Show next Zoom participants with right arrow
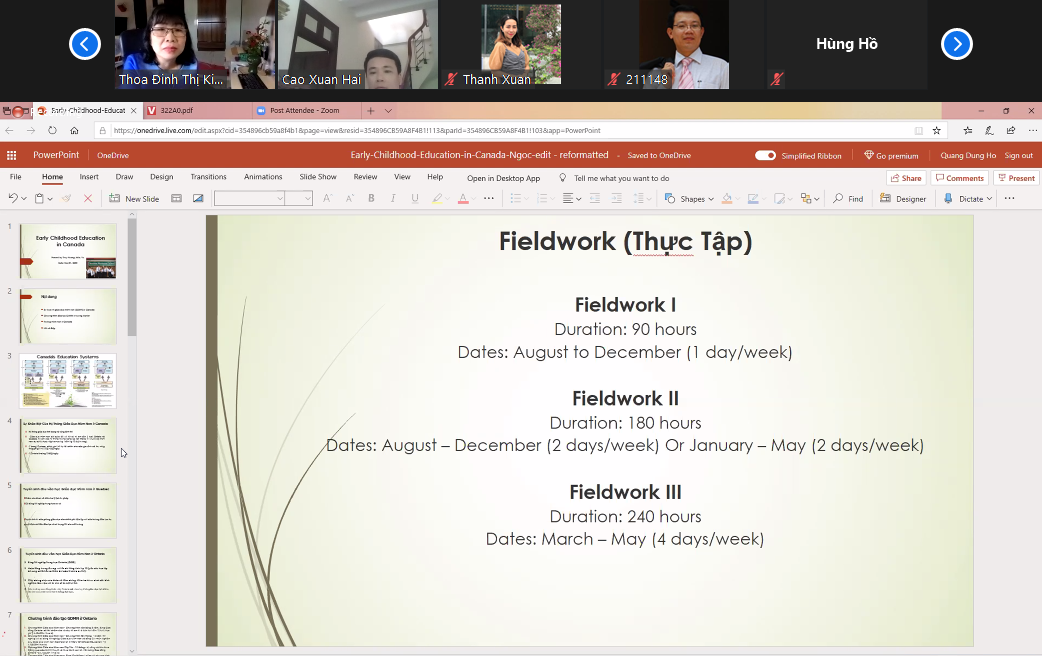This screenshot has height=656, width=1042. (956, 44)
